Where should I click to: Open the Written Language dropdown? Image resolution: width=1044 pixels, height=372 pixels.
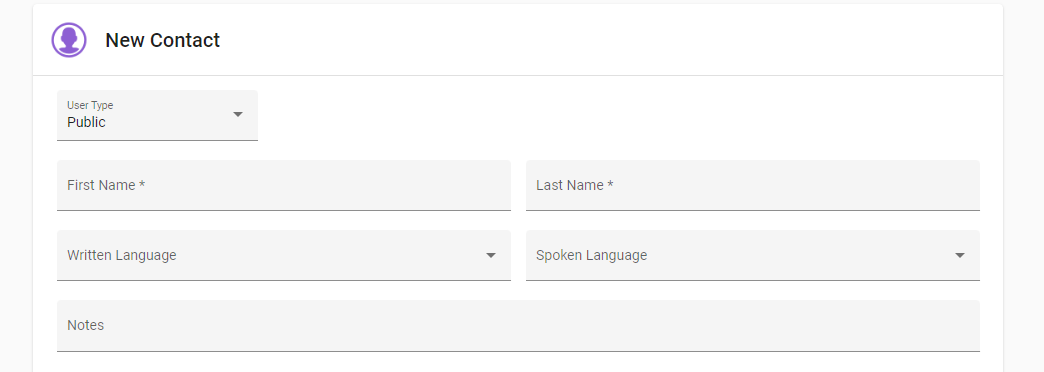point(284,256)
